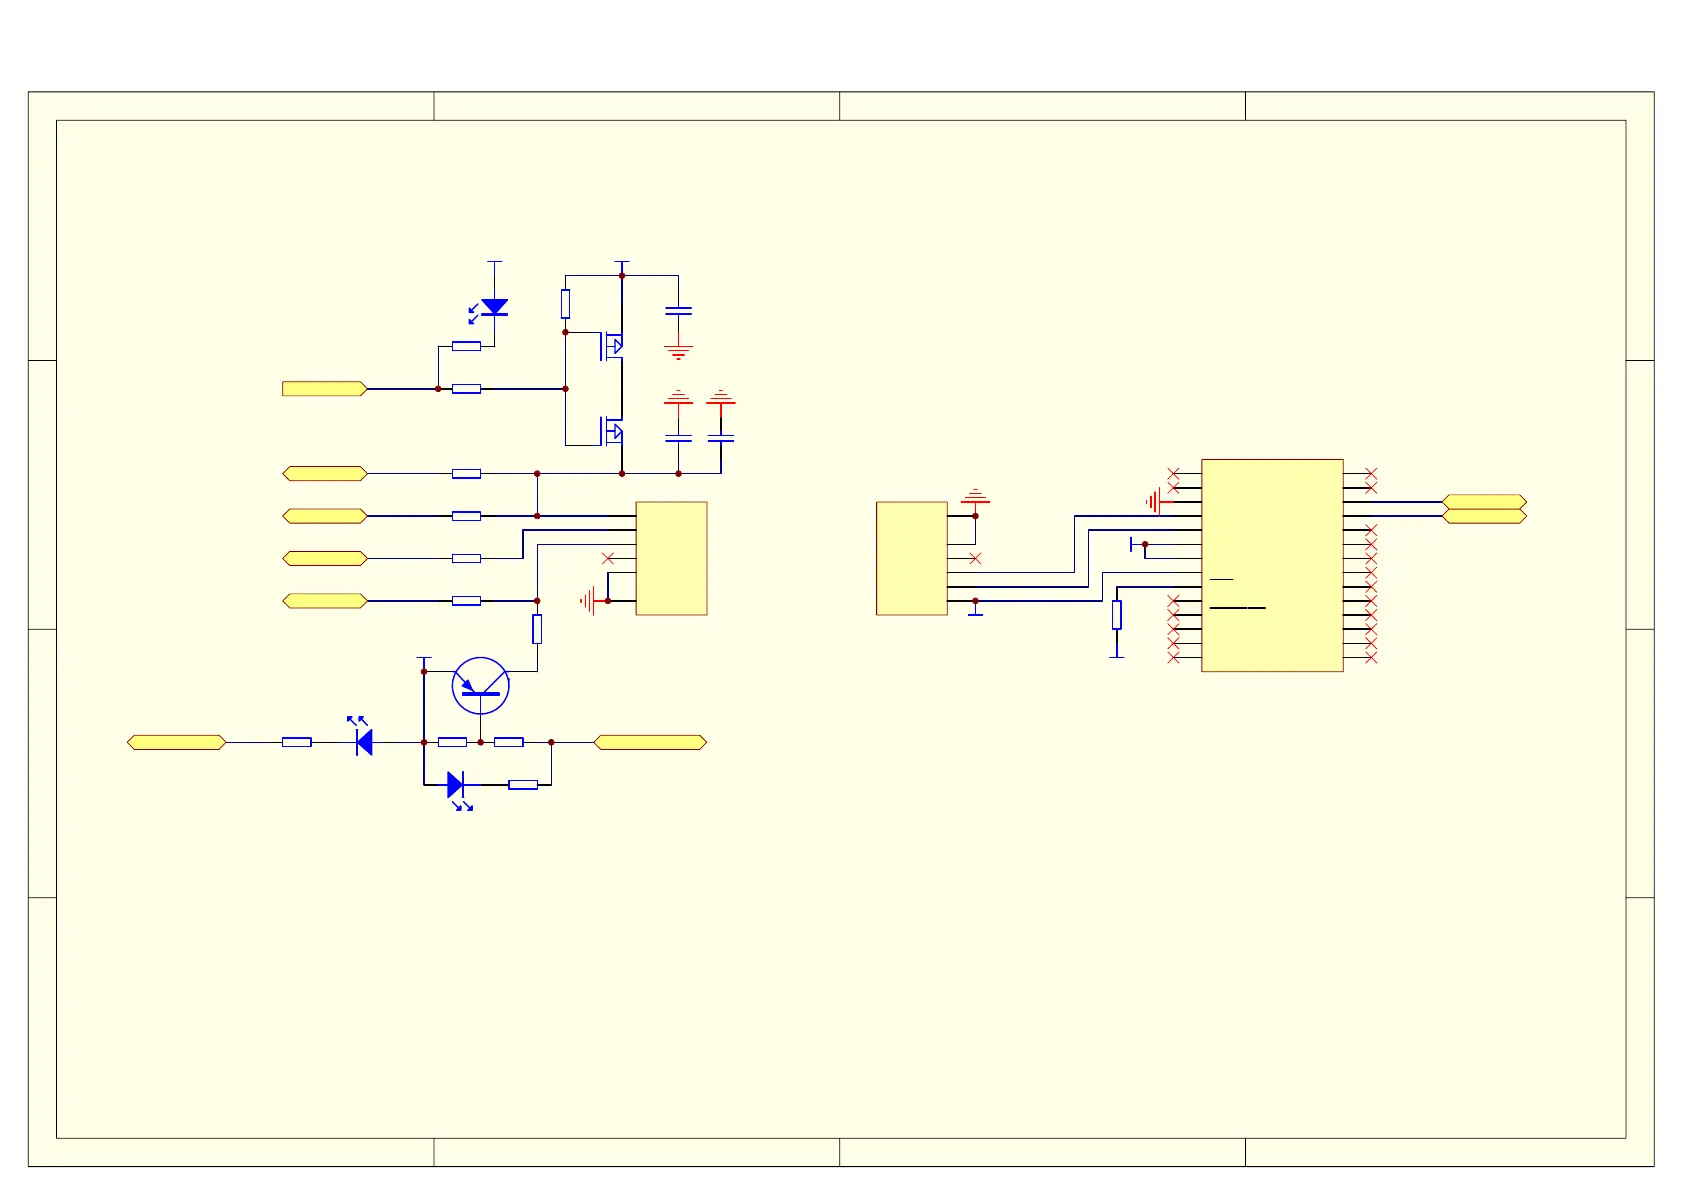Select the lower MOSFET symbol

(x=611, y=431)
